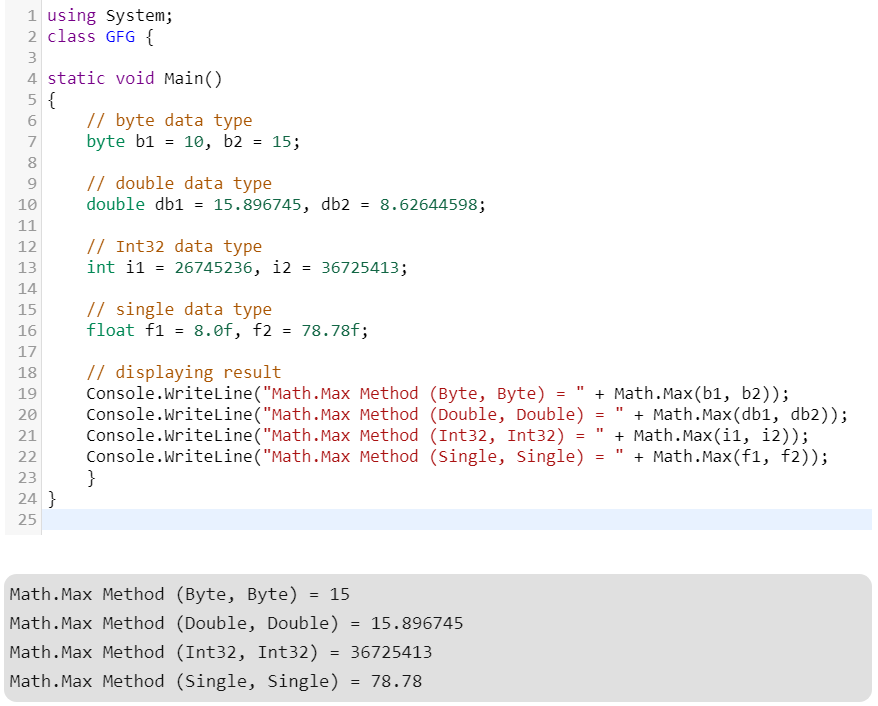Place cursor in byte b1 declaration line

(192, 142)
